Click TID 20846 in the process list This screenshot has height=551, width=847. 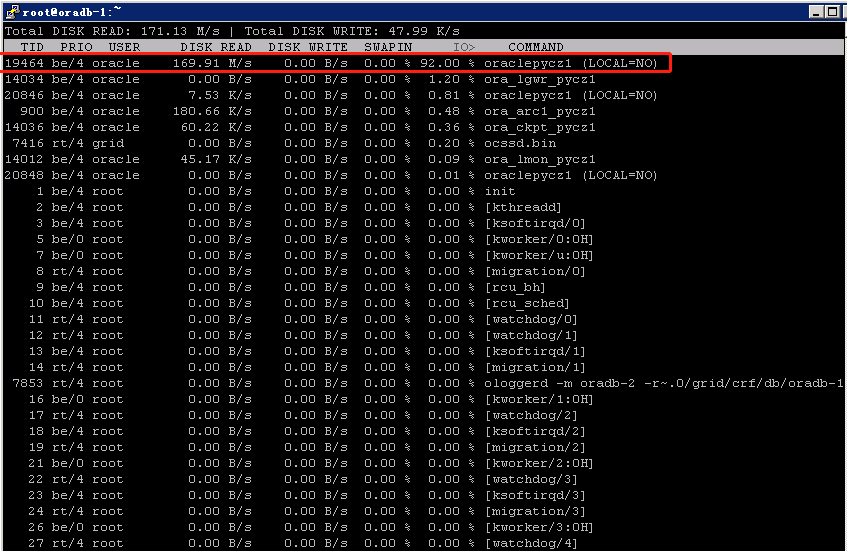(24, 95)
